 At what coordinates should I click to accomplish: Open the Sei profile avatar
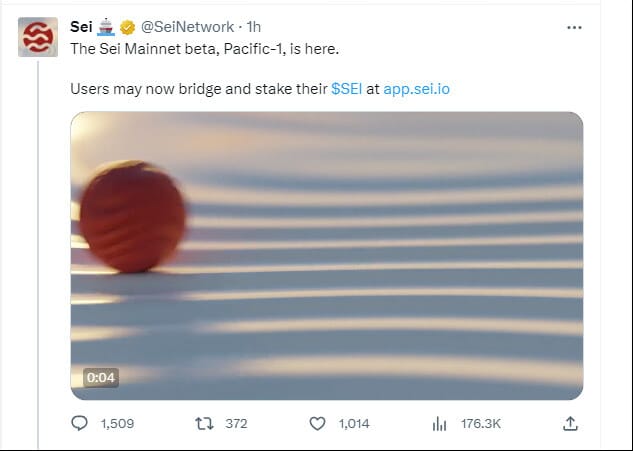pos(38,37)
